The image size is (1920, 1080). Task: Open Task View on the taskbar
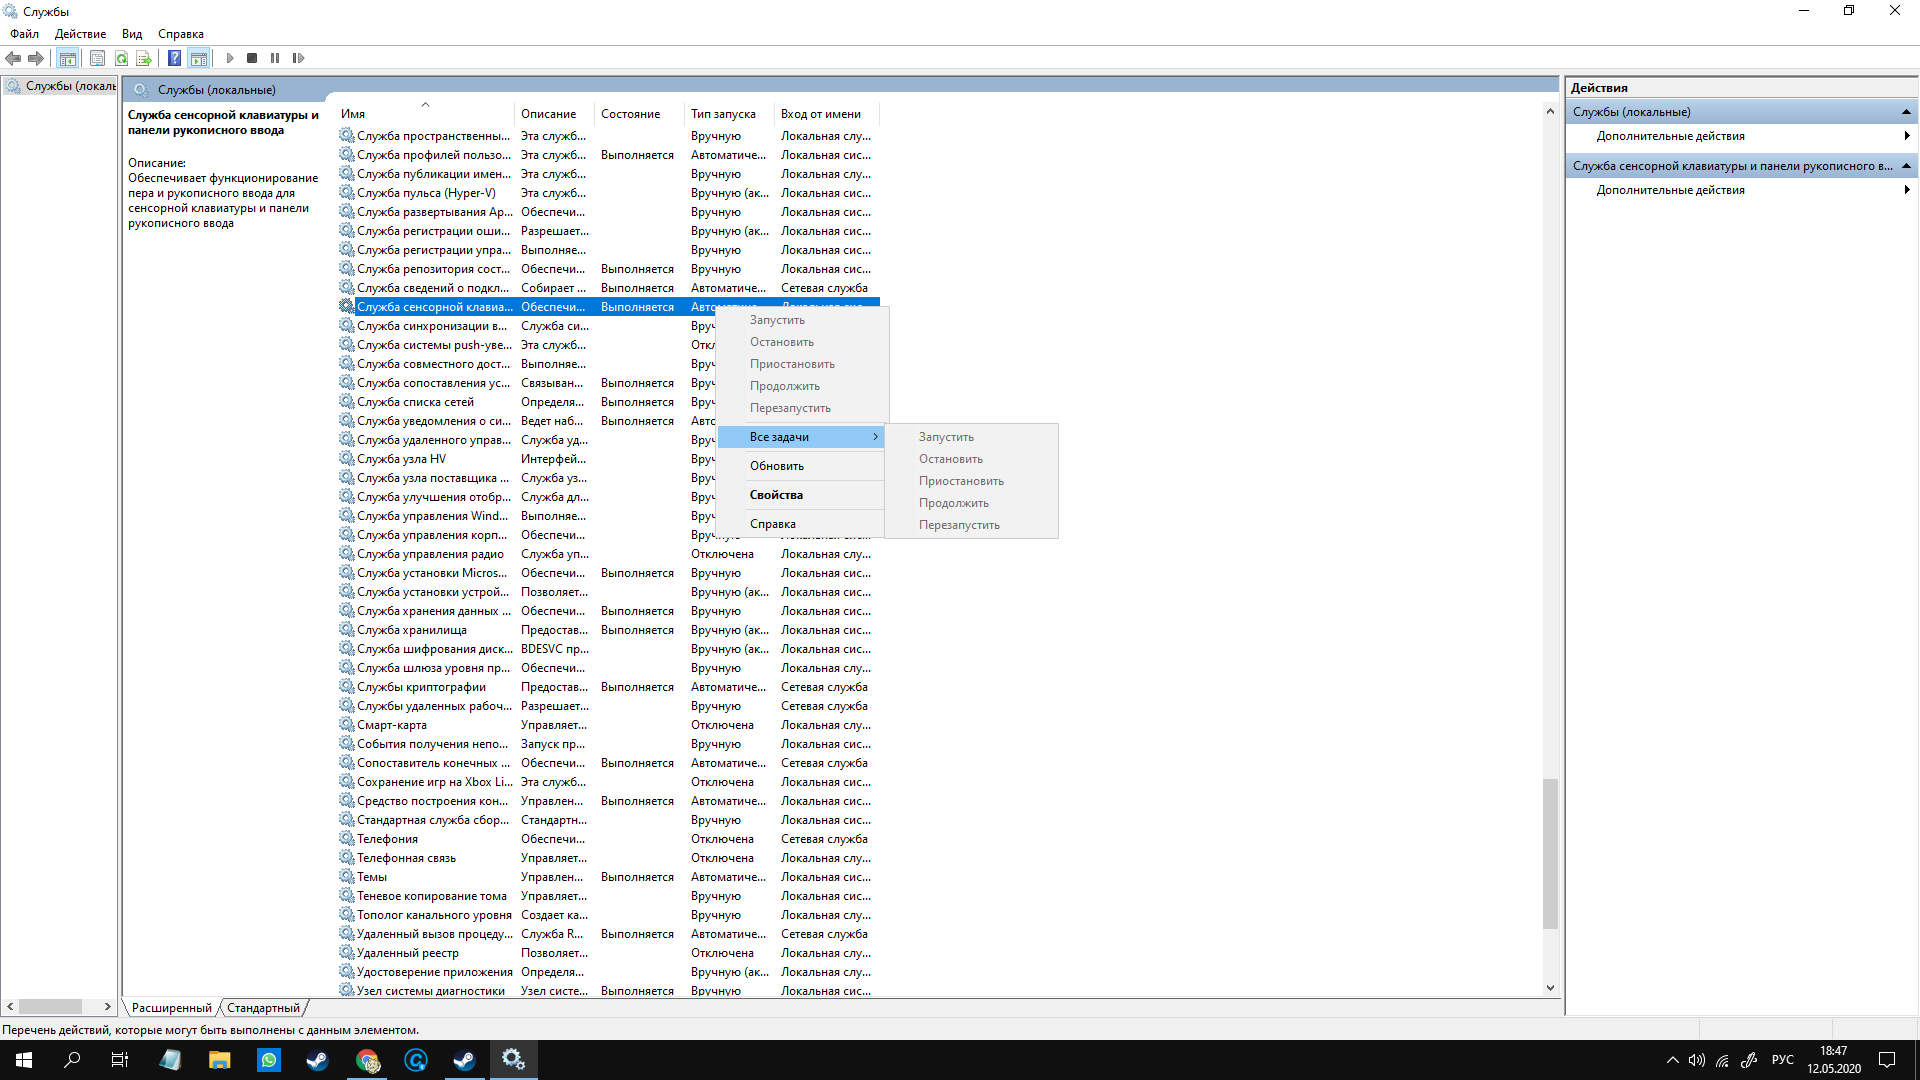120,1060
